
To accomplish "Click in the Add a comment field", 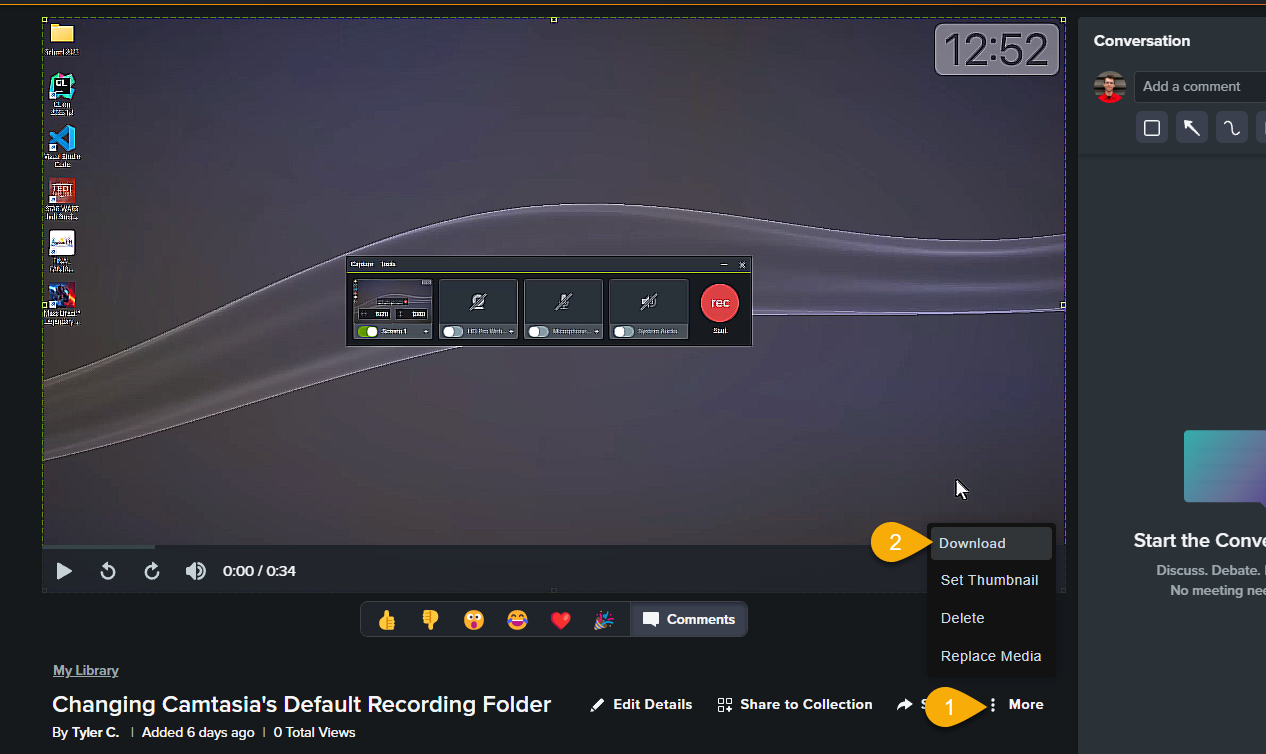I will click(x=1200, y=87).
